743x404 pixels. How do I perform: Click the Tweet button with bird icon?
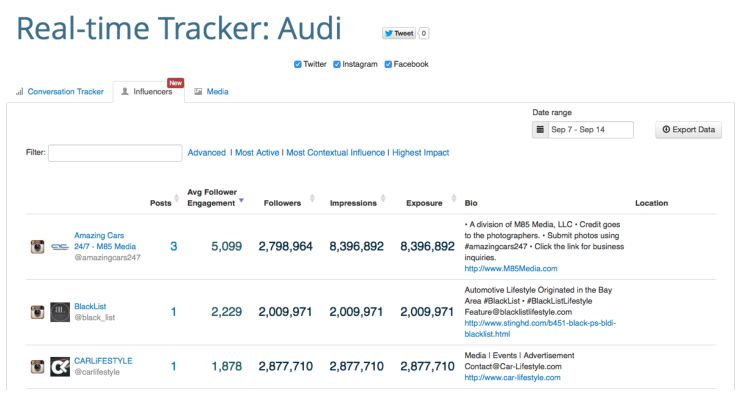(398, 33)
